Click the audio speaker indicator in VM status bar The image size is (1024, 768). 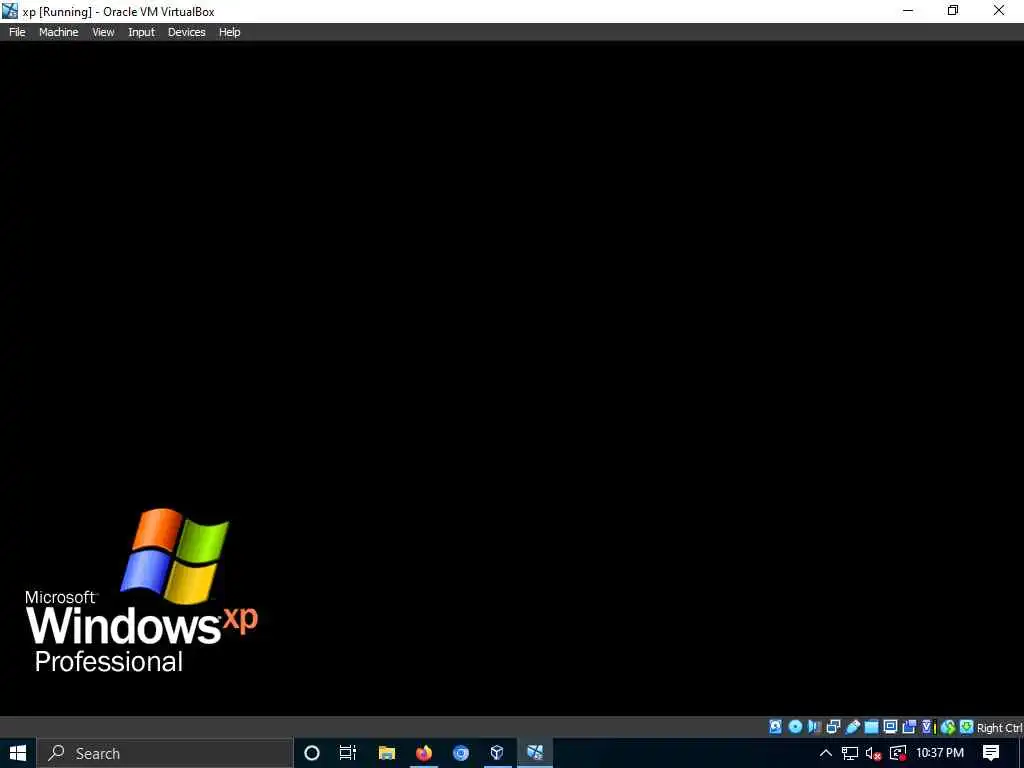(814, 727)
